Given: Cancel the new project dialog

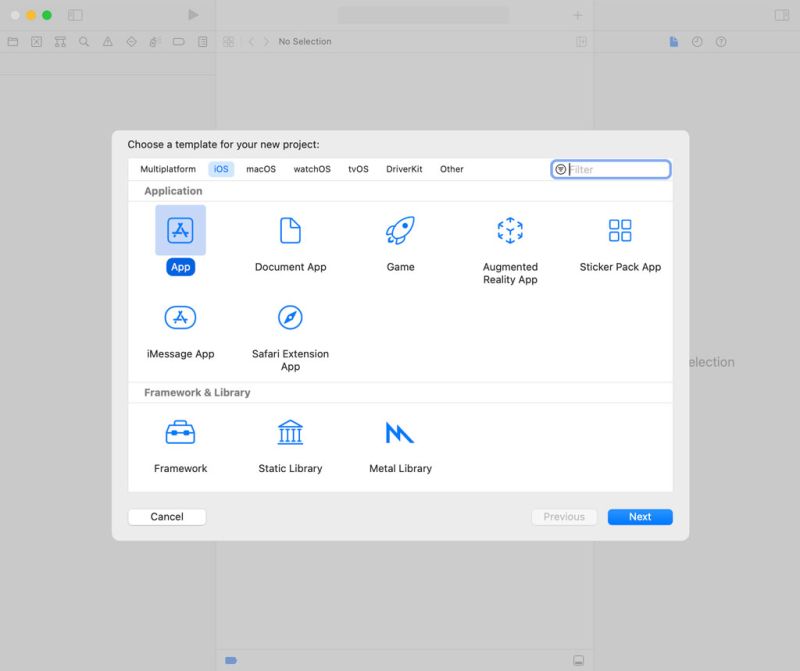Looking at the screenshot, I should point(166,517).
